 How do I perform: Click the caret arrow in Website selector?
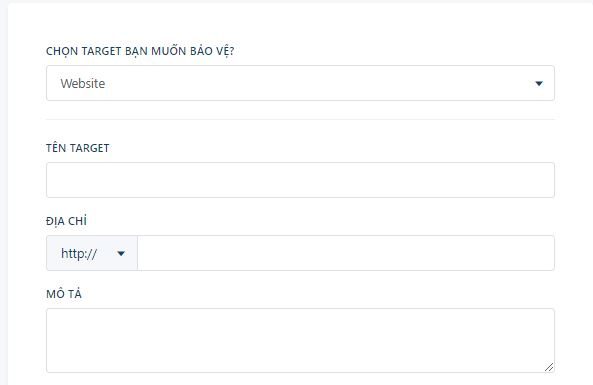539,83
